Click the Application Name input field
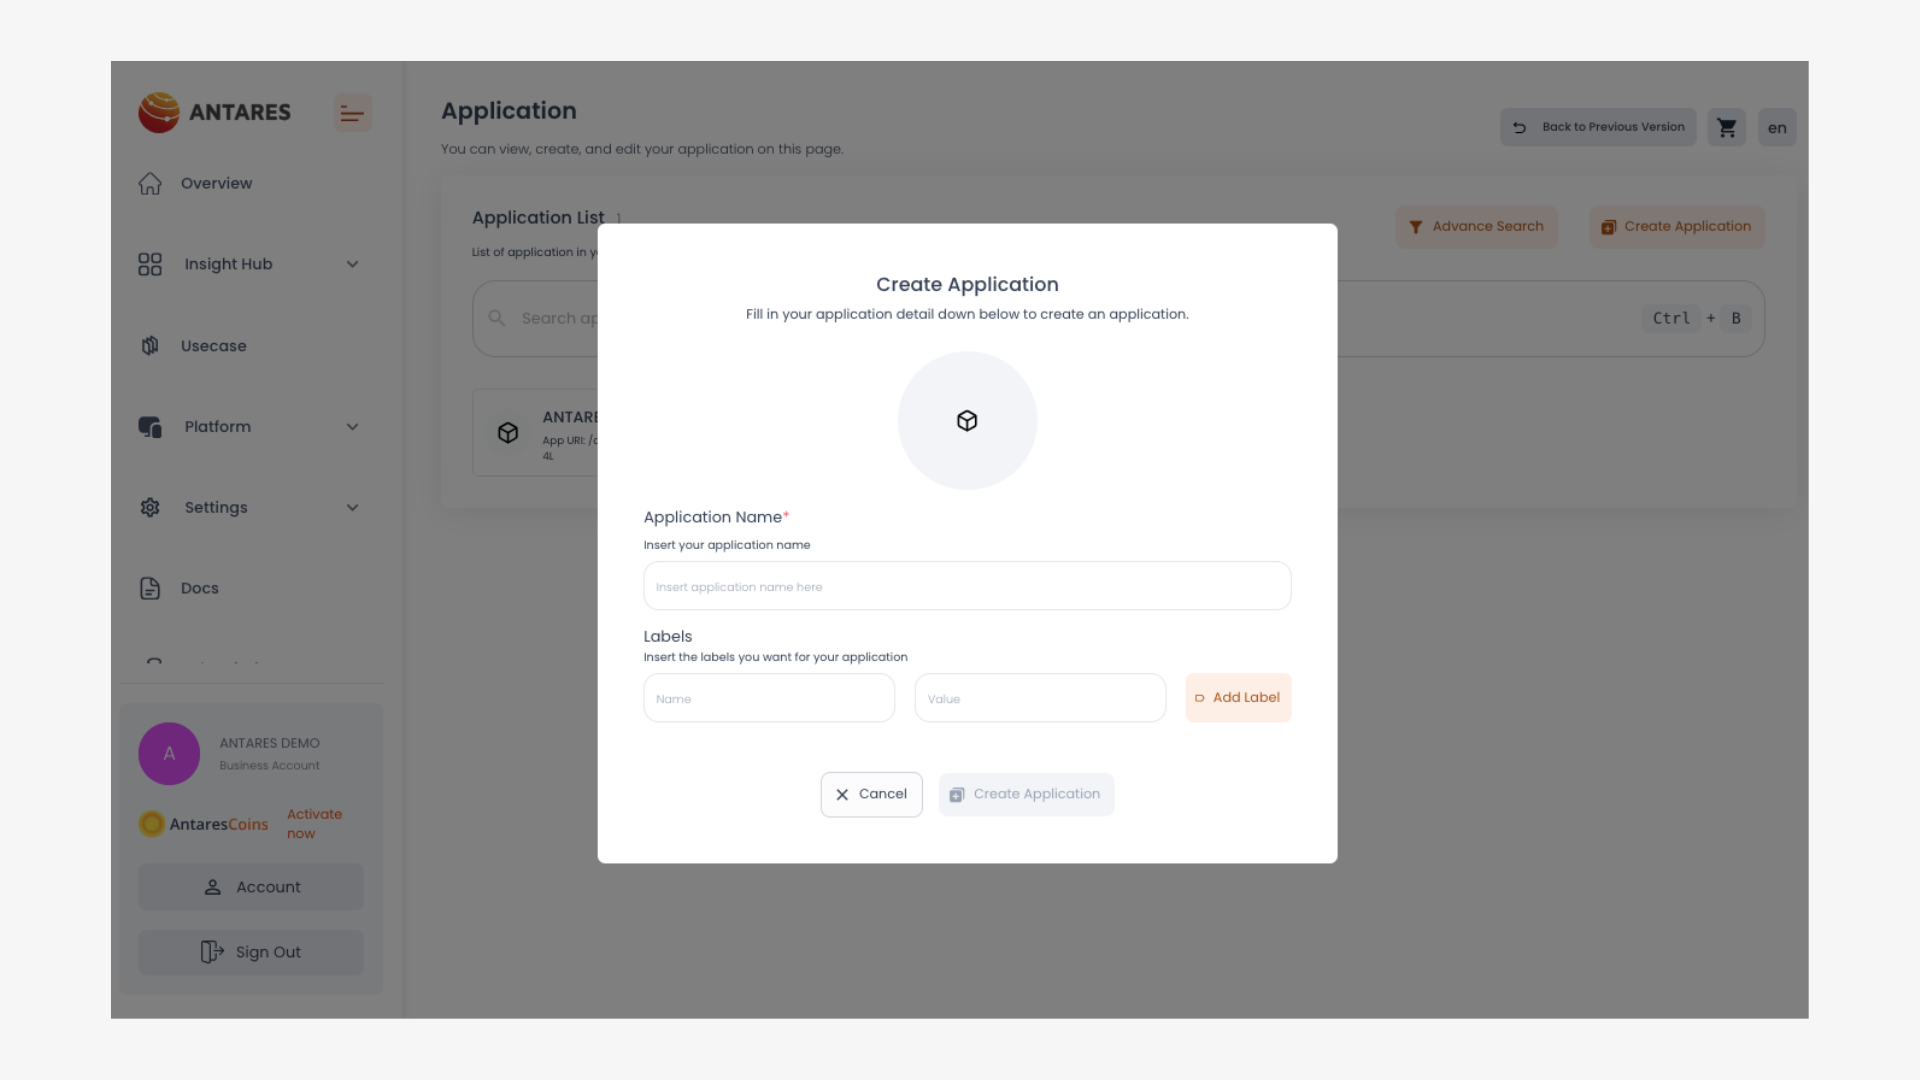1920x1080 pixels. tap(967, 587)
